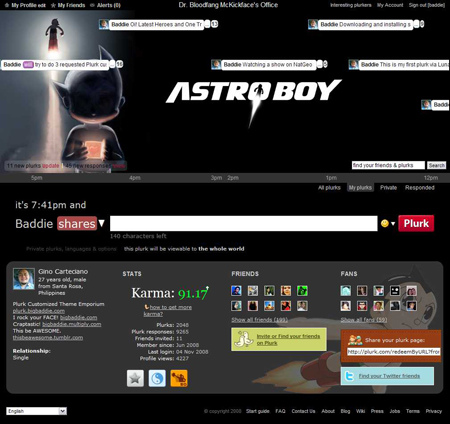Click 'Find your Twitter friends' link
Screen dimensions: 450x424
click(389, 376)
